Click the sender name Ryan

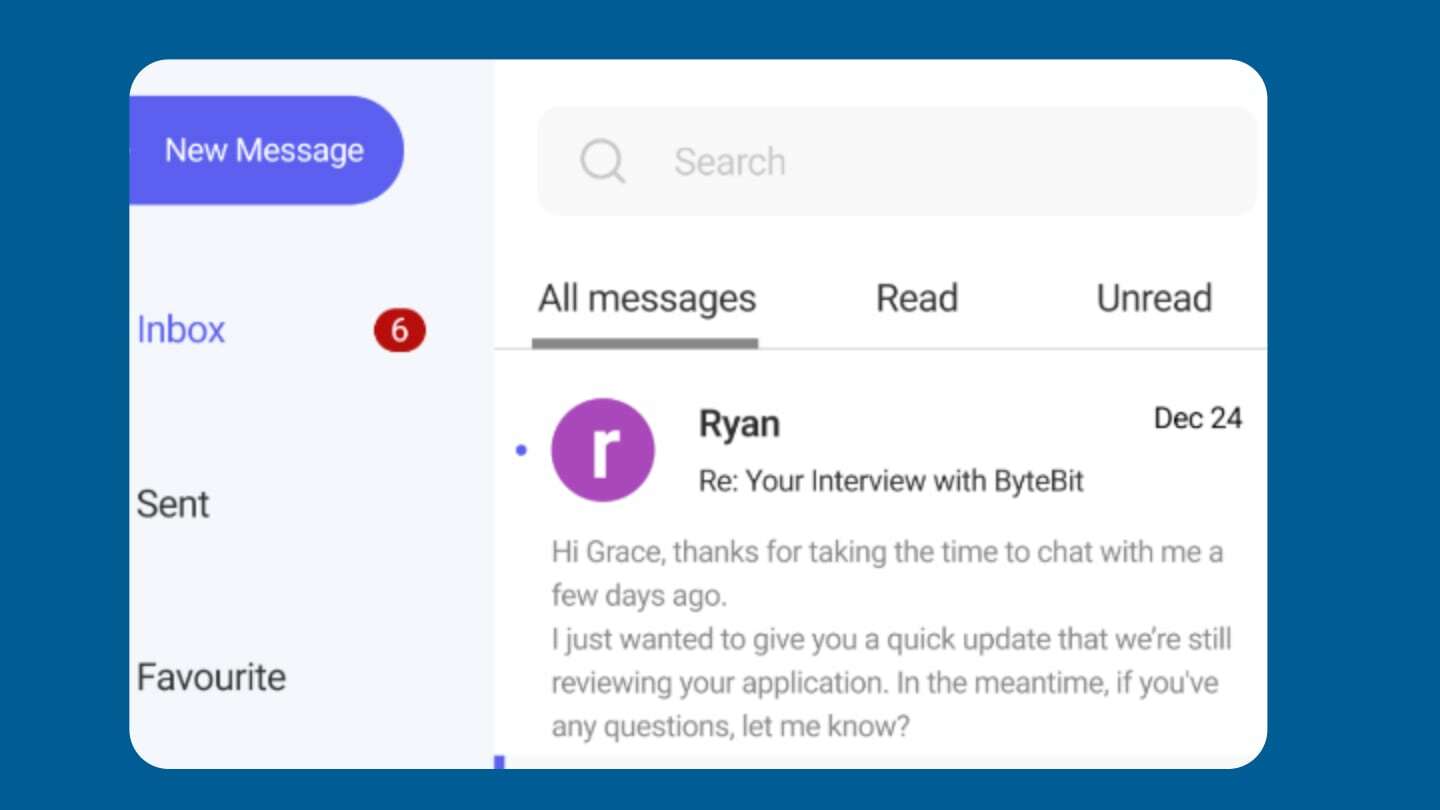tap(738, 424)
